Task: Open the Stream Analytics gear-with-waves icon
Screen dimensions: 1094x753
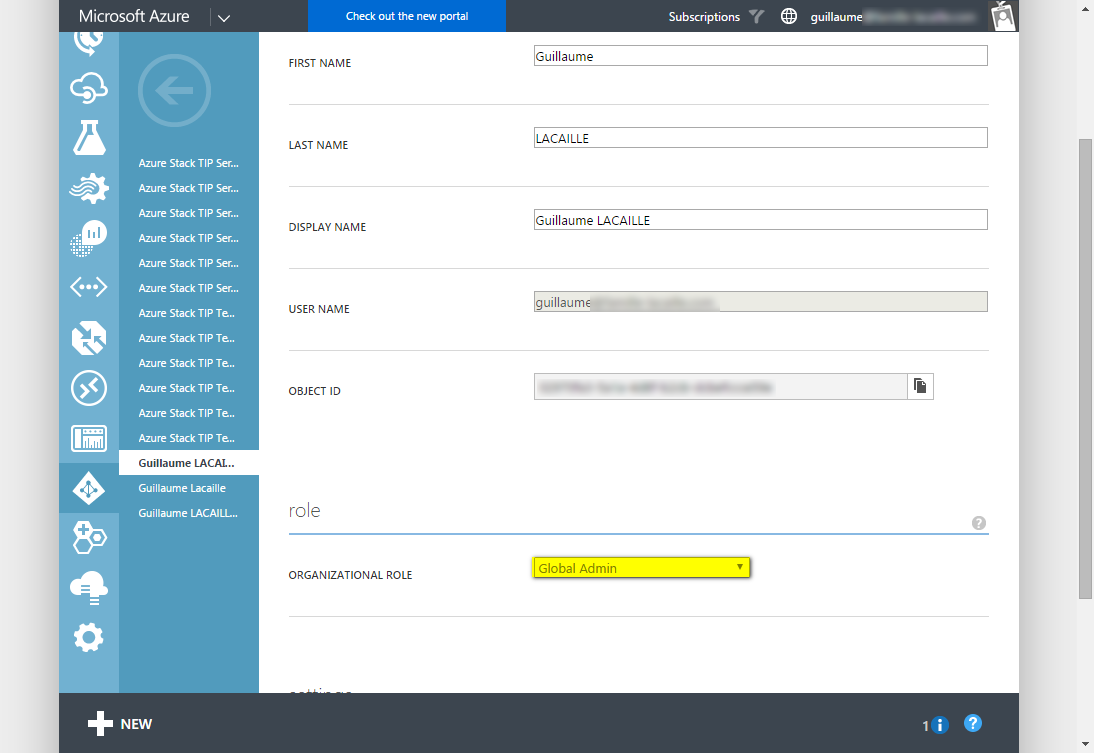Action: click(x=89, y=188)
